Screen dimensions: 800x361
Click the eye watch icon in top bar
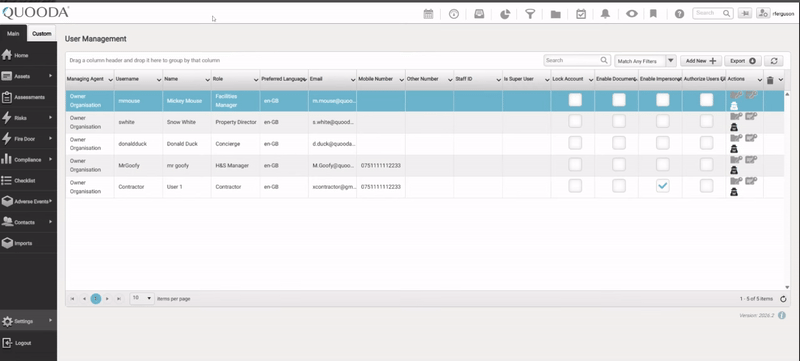click(632, 14)
